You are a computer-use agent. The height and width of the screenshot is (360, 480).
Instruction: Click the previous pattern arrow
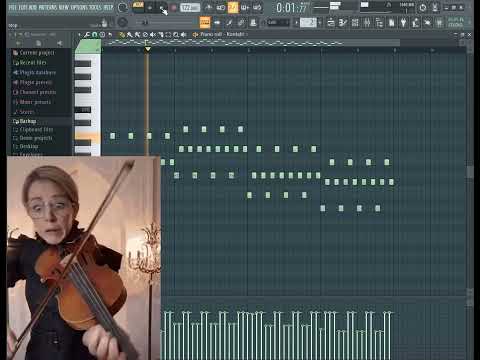point(296,22)
